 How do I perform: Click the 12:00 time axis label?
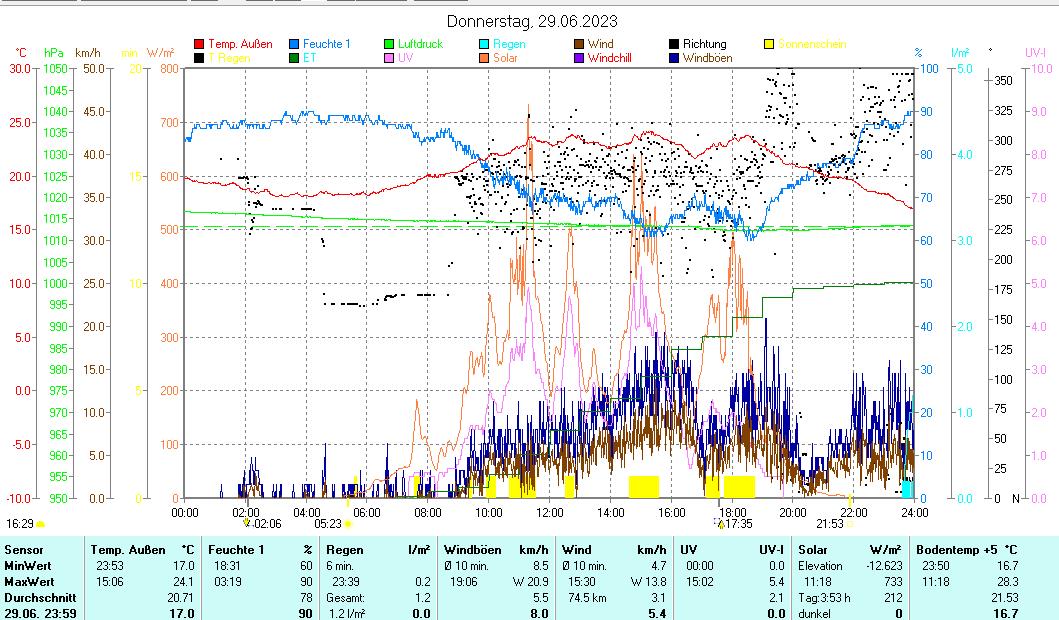tap(549, 512)
